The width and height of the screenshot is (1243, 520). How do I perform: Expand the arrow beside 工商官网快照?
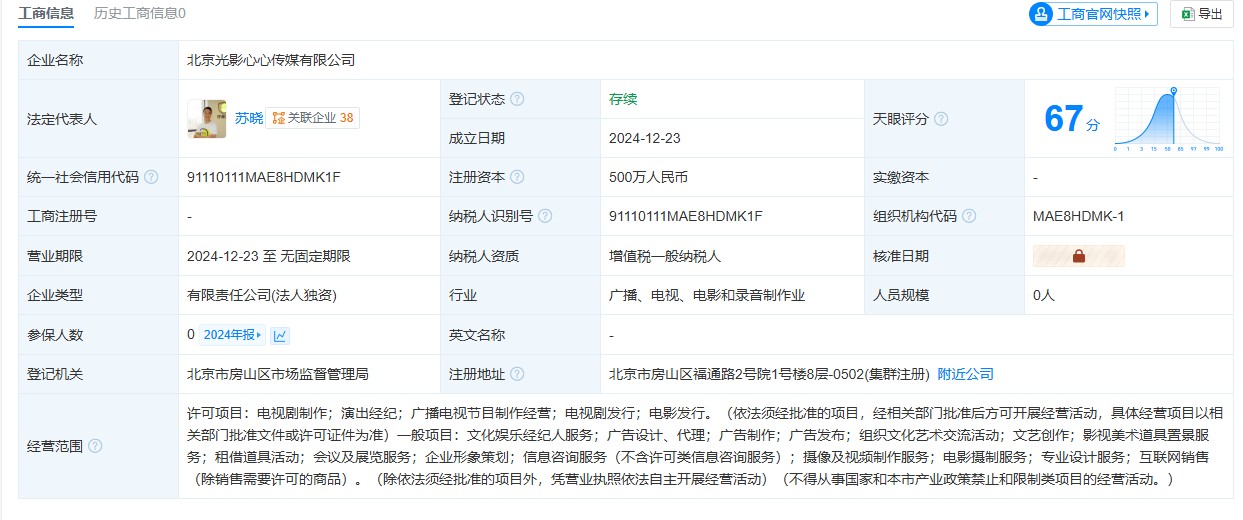click(x=1147, y=14)
